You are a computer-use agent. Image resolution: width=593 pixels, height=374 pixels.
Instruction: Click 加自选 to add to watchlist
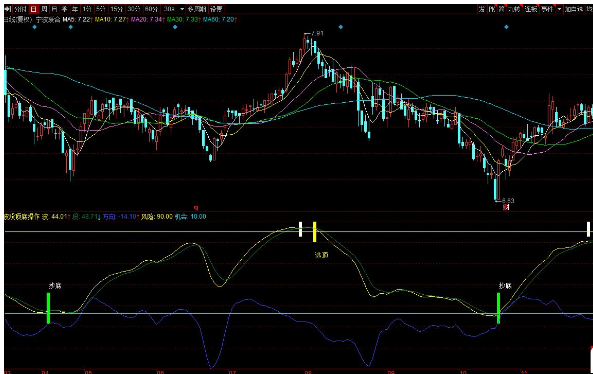coord(574,9)
